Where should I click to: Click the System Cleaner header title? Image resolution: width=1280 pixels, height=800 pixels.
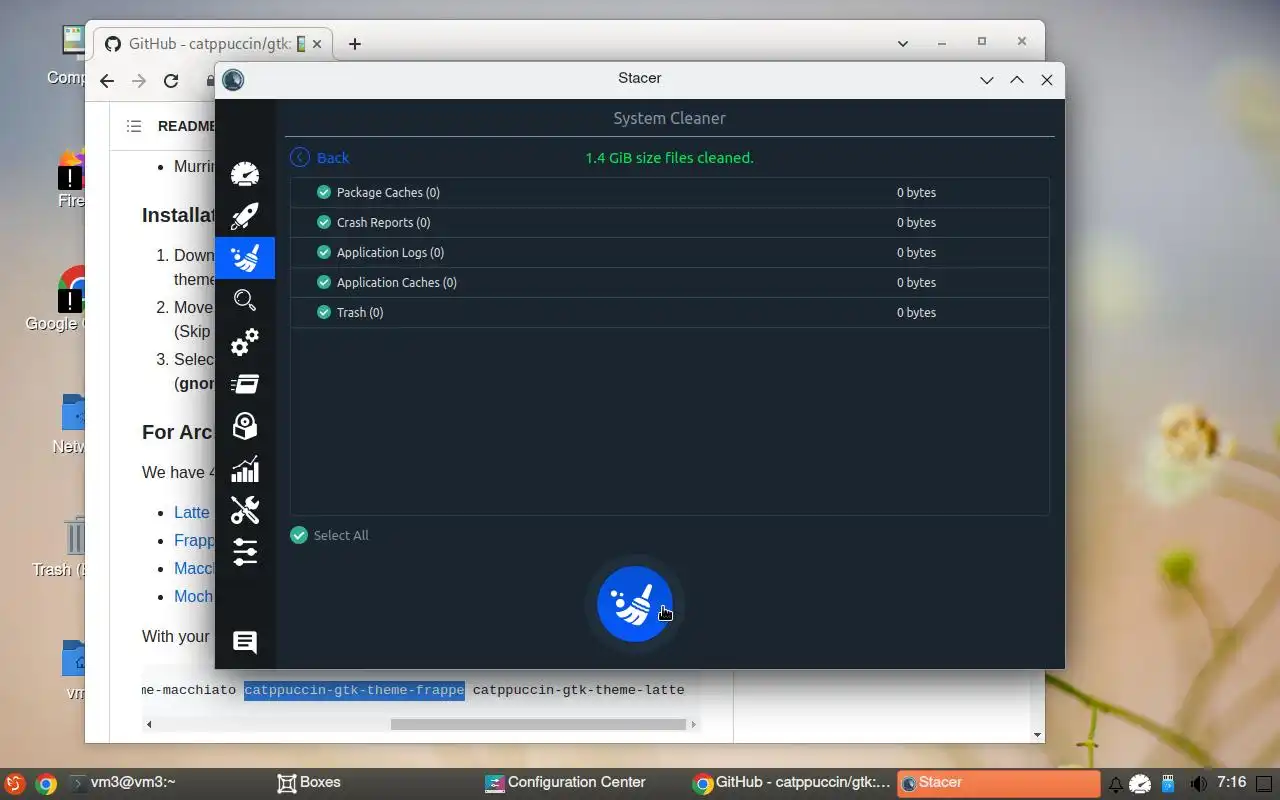(669, 118)
